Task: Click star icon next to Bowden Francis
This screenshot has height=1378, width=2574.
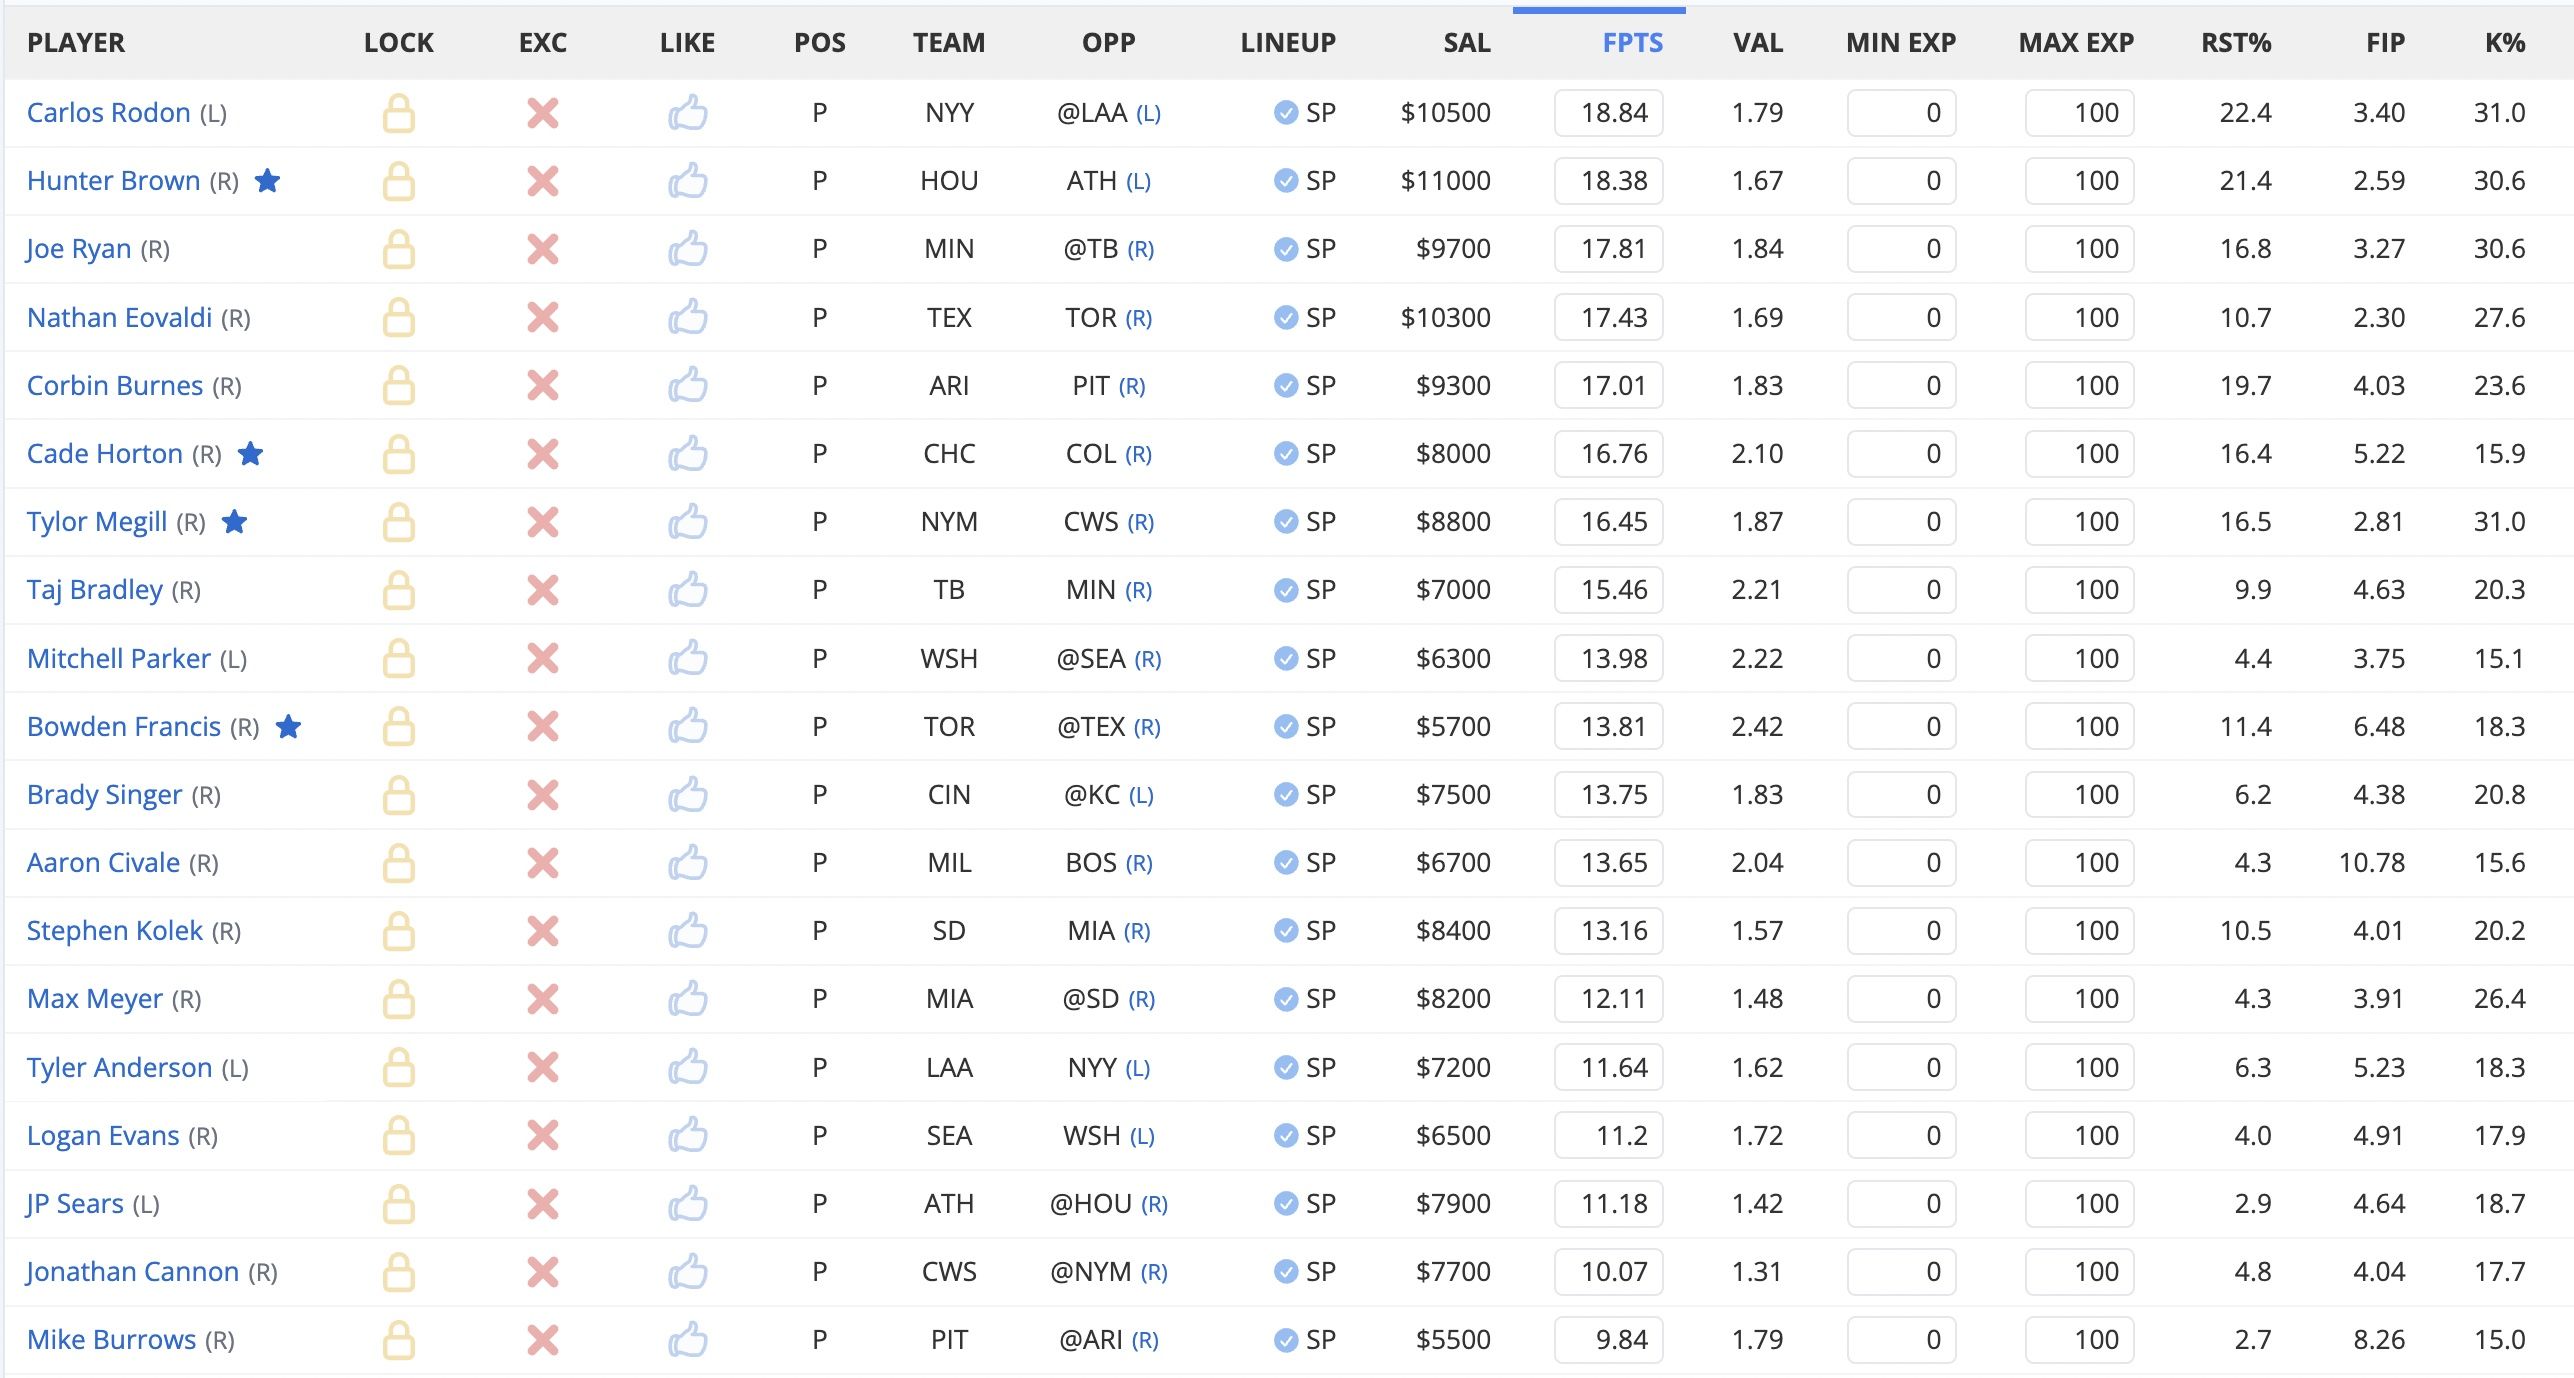Action: [x=288, y=726]
